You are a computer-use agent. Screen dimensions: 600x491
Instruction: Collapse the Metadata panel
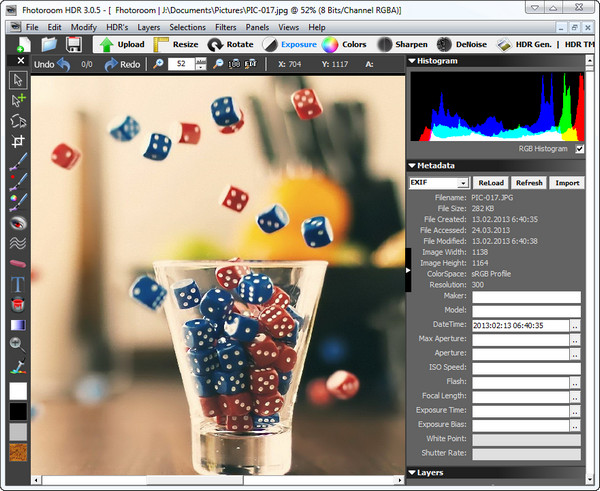[x=412, y=166]
